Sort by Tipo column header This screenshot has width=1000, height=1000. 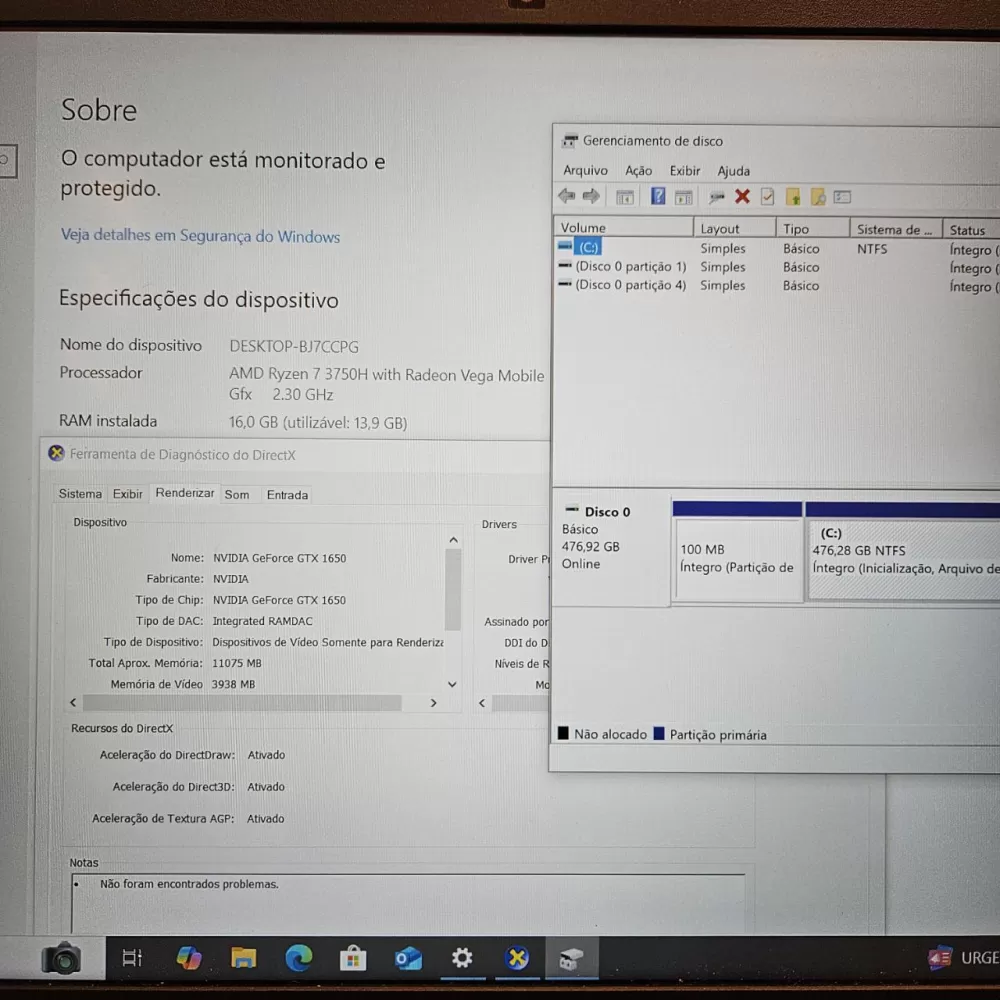(812, 229)
